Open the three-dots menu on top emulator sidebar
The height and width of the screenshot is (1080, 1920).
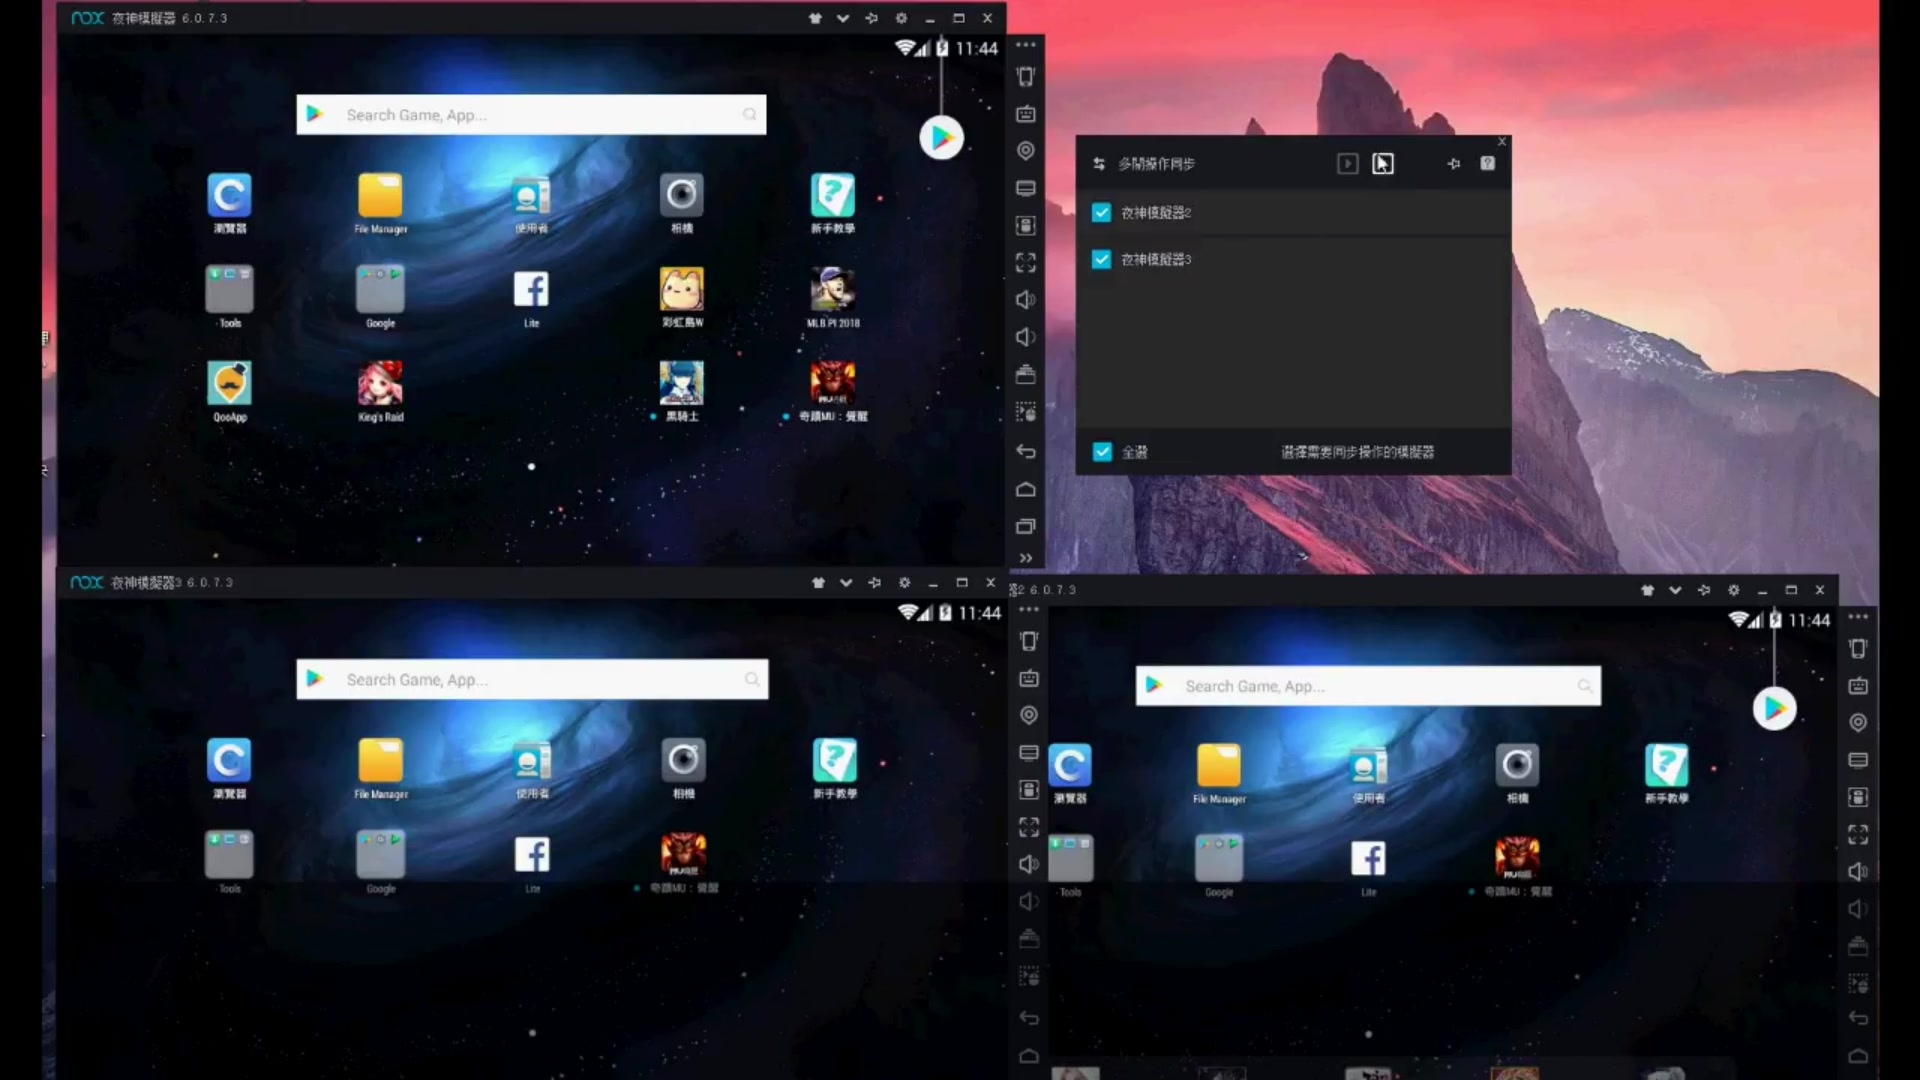click(1025, 45)
